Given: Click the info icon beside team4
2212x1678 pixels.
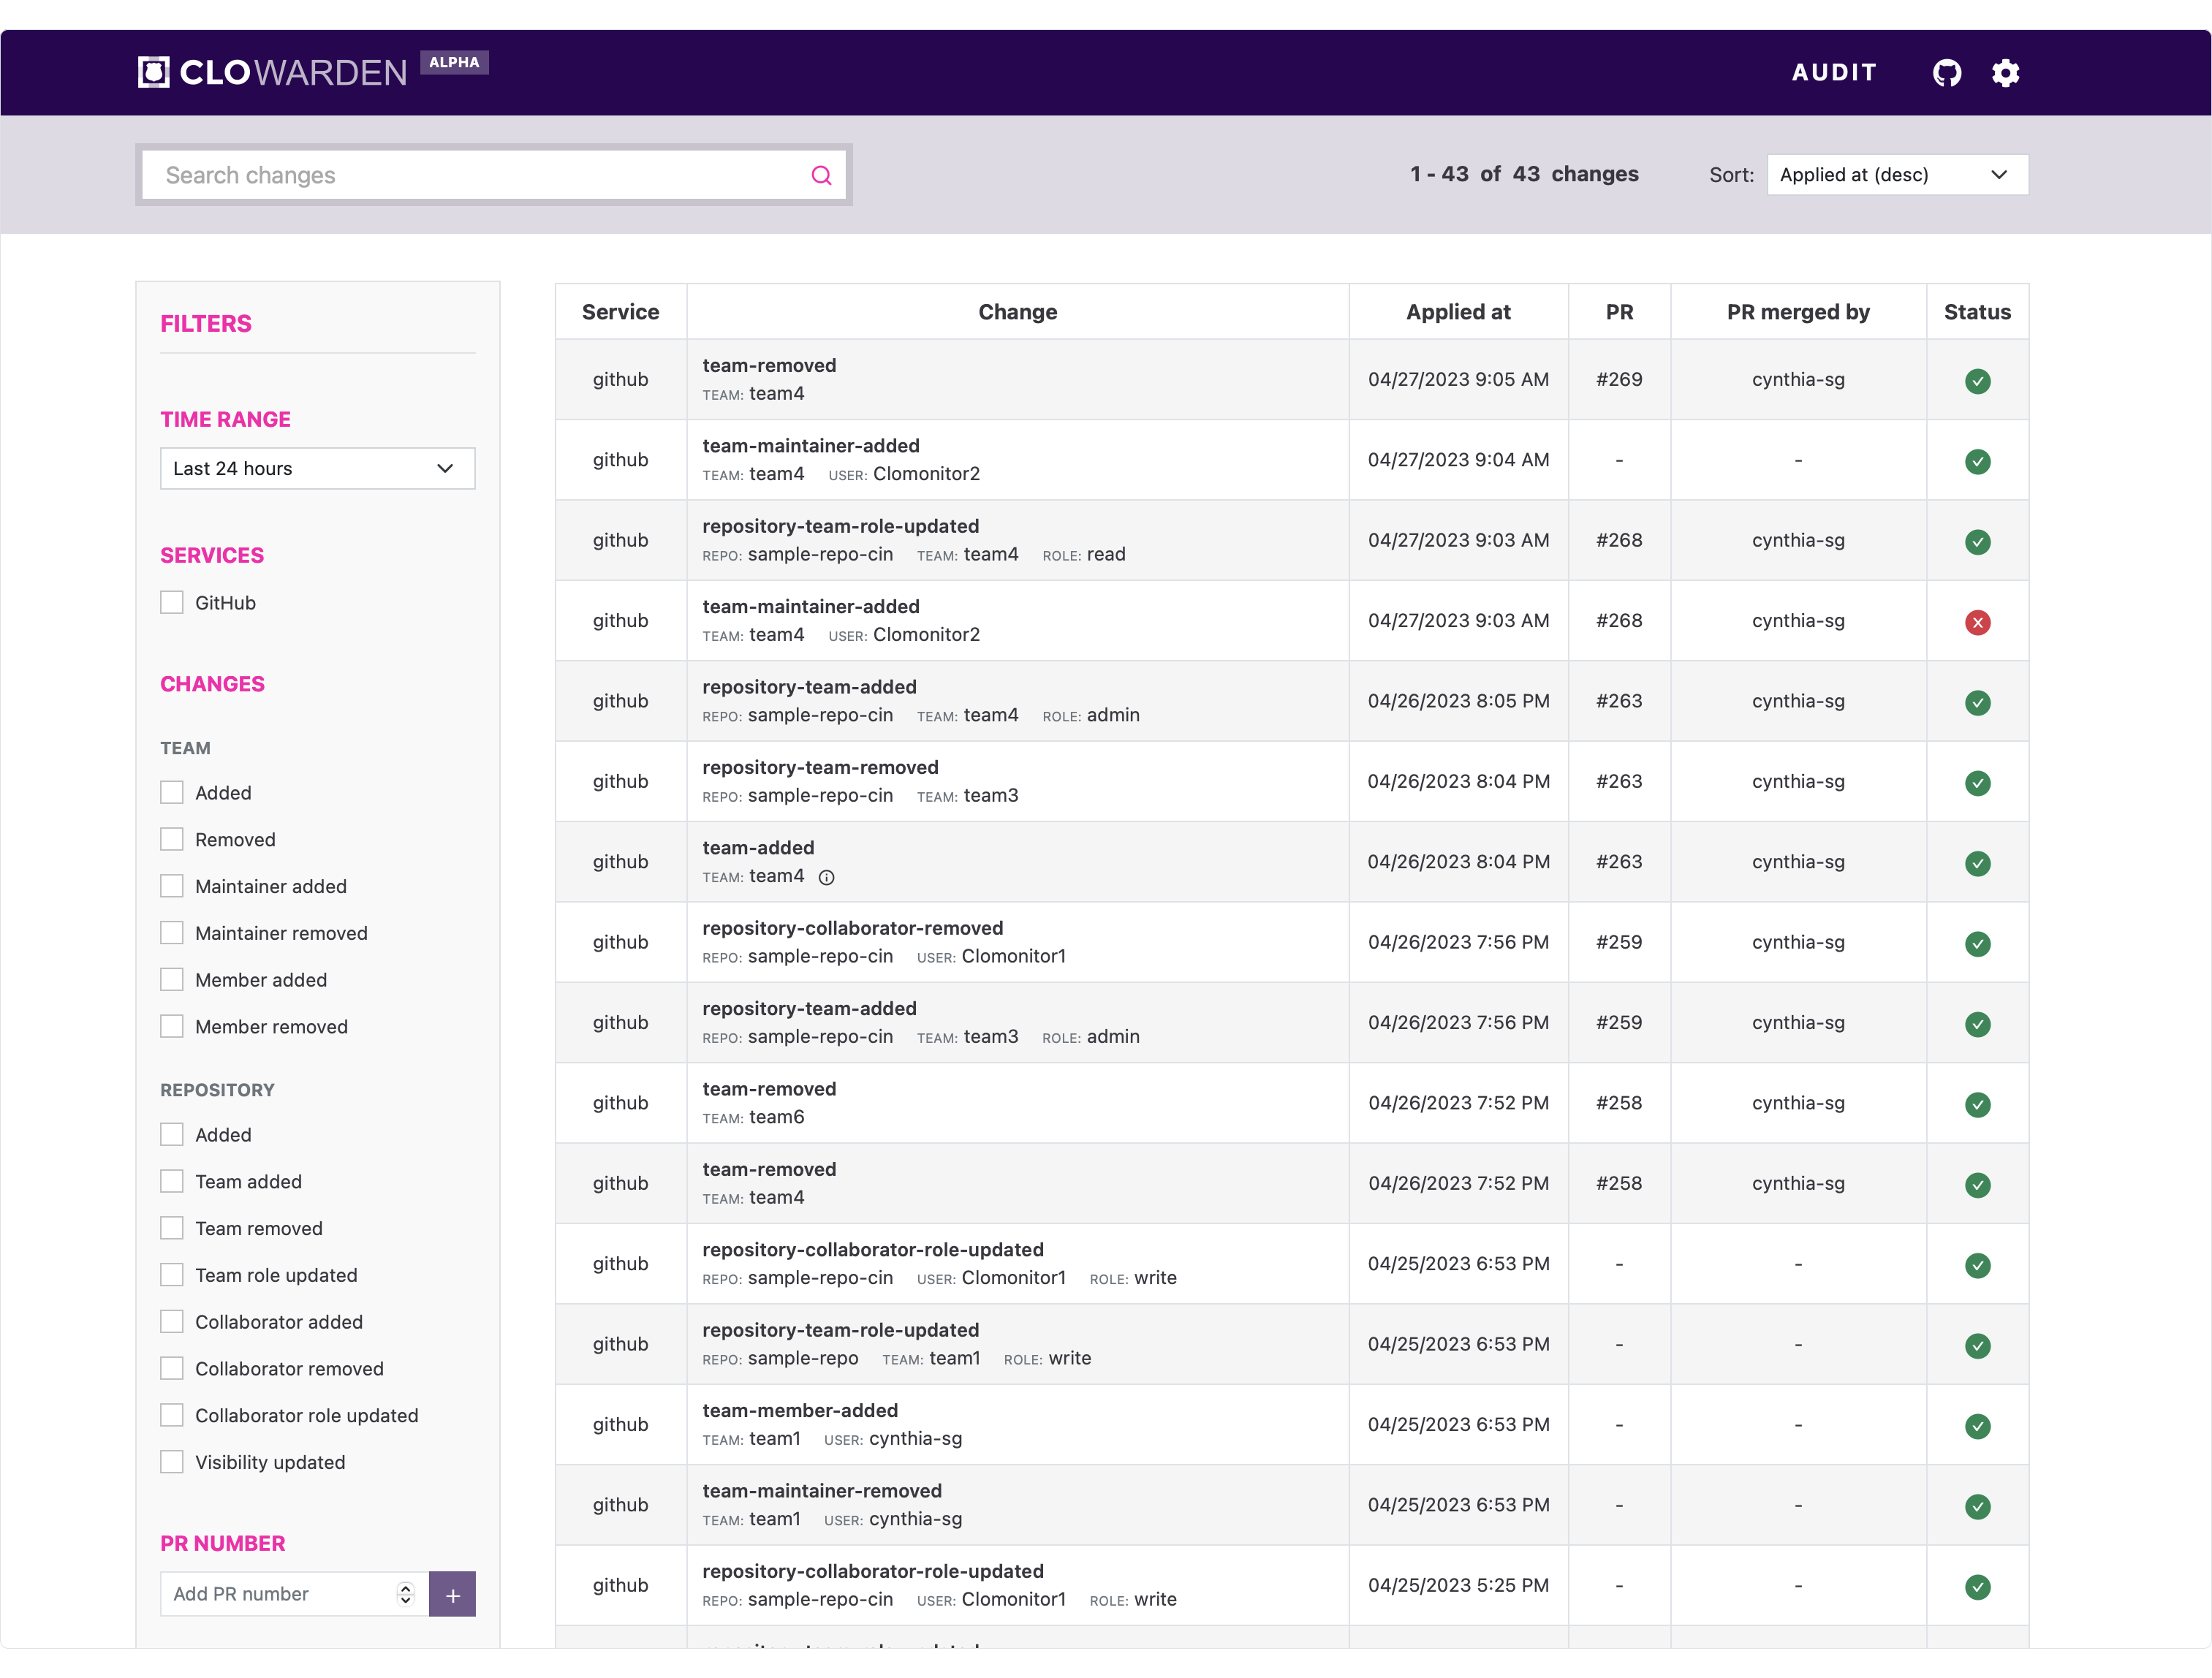Looking at the screenshot, I should point(826,878).
